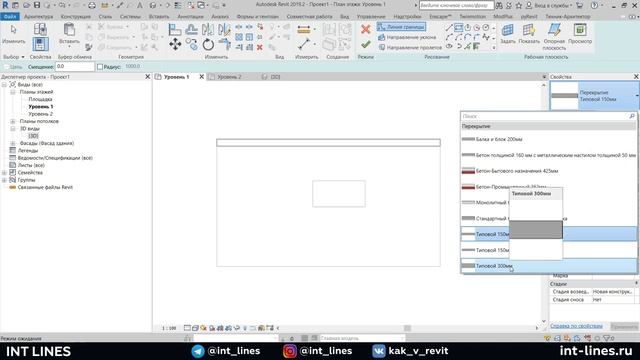Click the Смещение offset input field

75,67
